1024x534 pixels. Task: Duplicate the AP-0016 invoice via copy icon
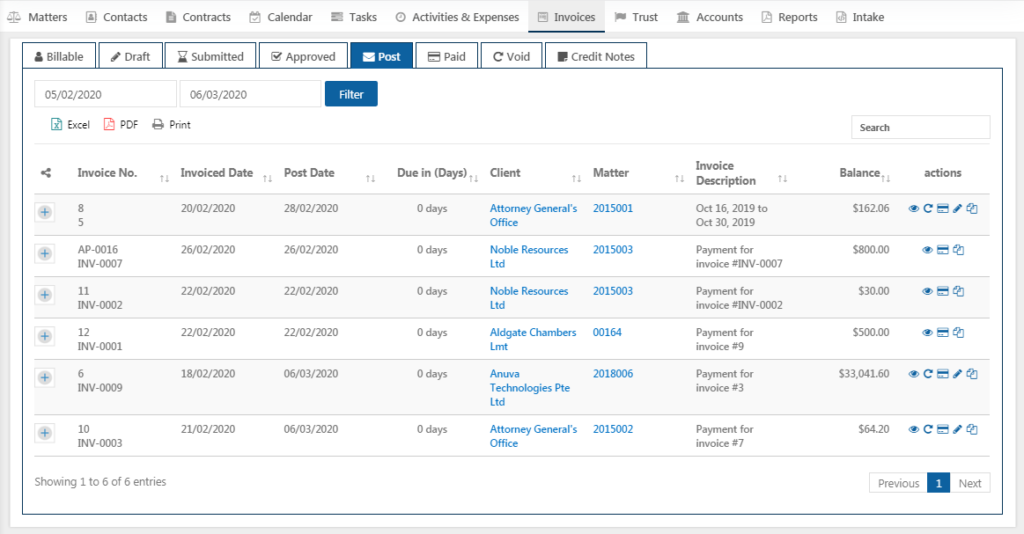958,250
